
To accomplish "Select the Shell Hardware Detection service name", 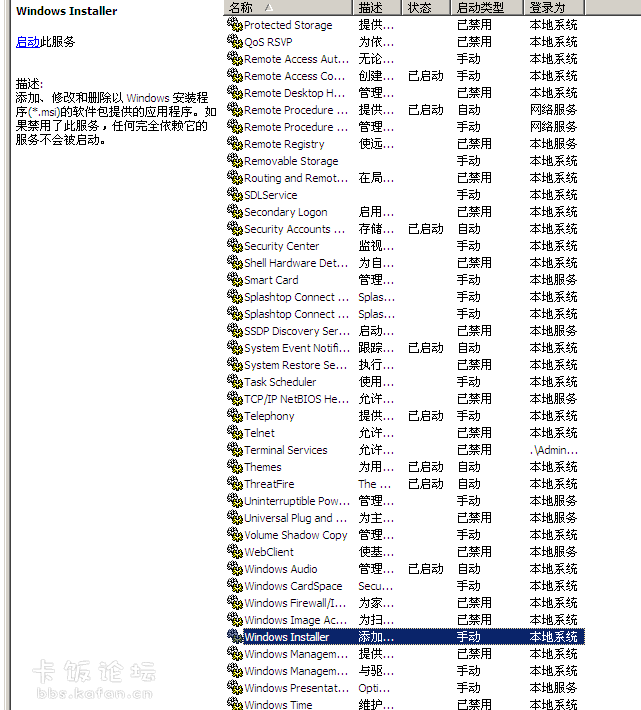I will click(x=297, y=263).
